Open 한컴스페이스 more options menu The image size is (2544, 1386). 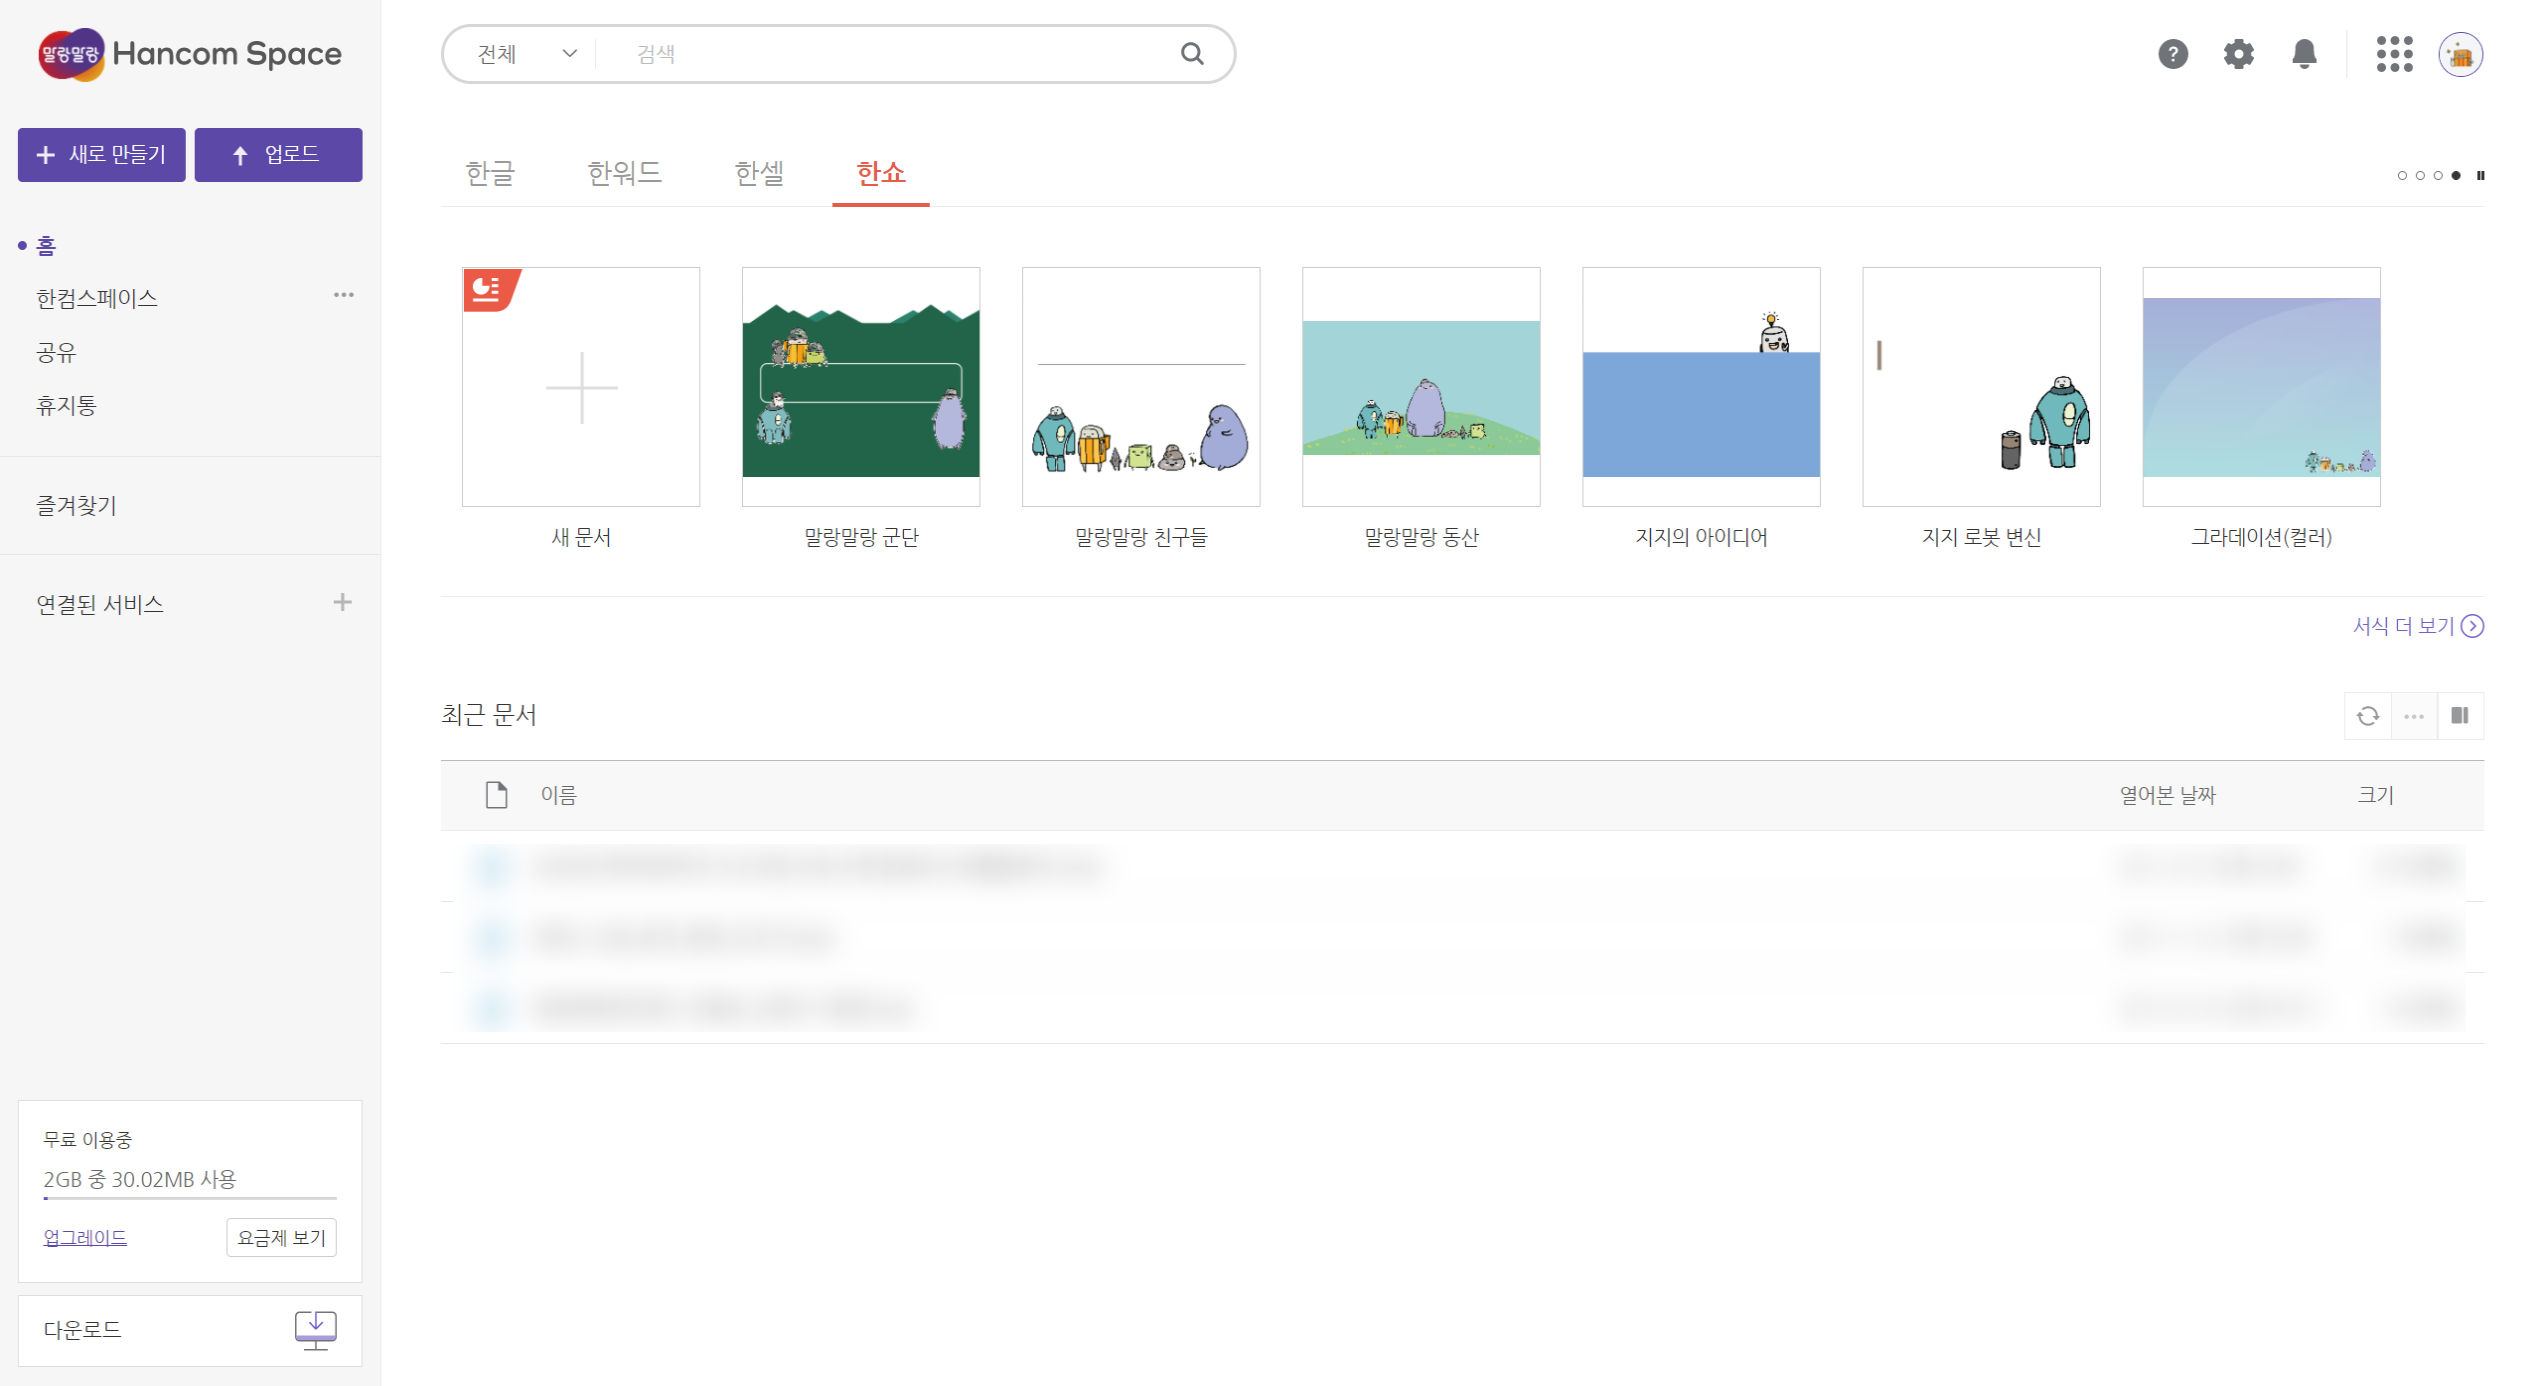pyautogui.click(x=343, y=296)
